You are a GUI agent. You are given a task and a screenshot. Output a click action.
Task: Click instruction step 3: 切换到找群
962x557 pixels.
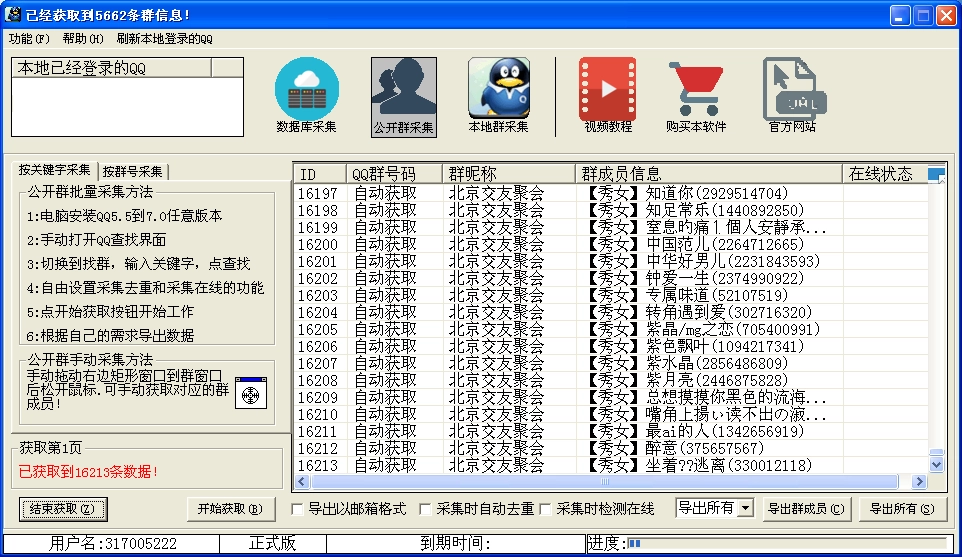coord(139,264)
